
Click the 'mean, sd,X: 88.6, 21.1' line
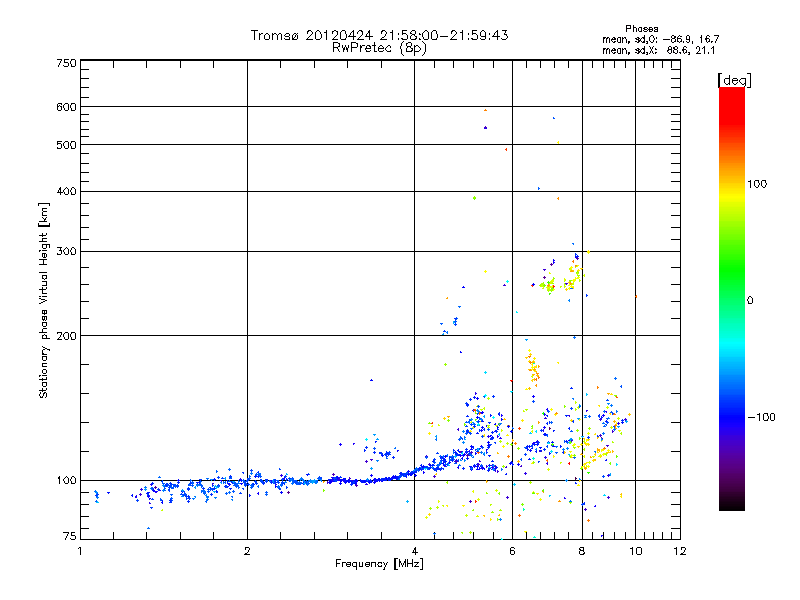coord(658,50)
